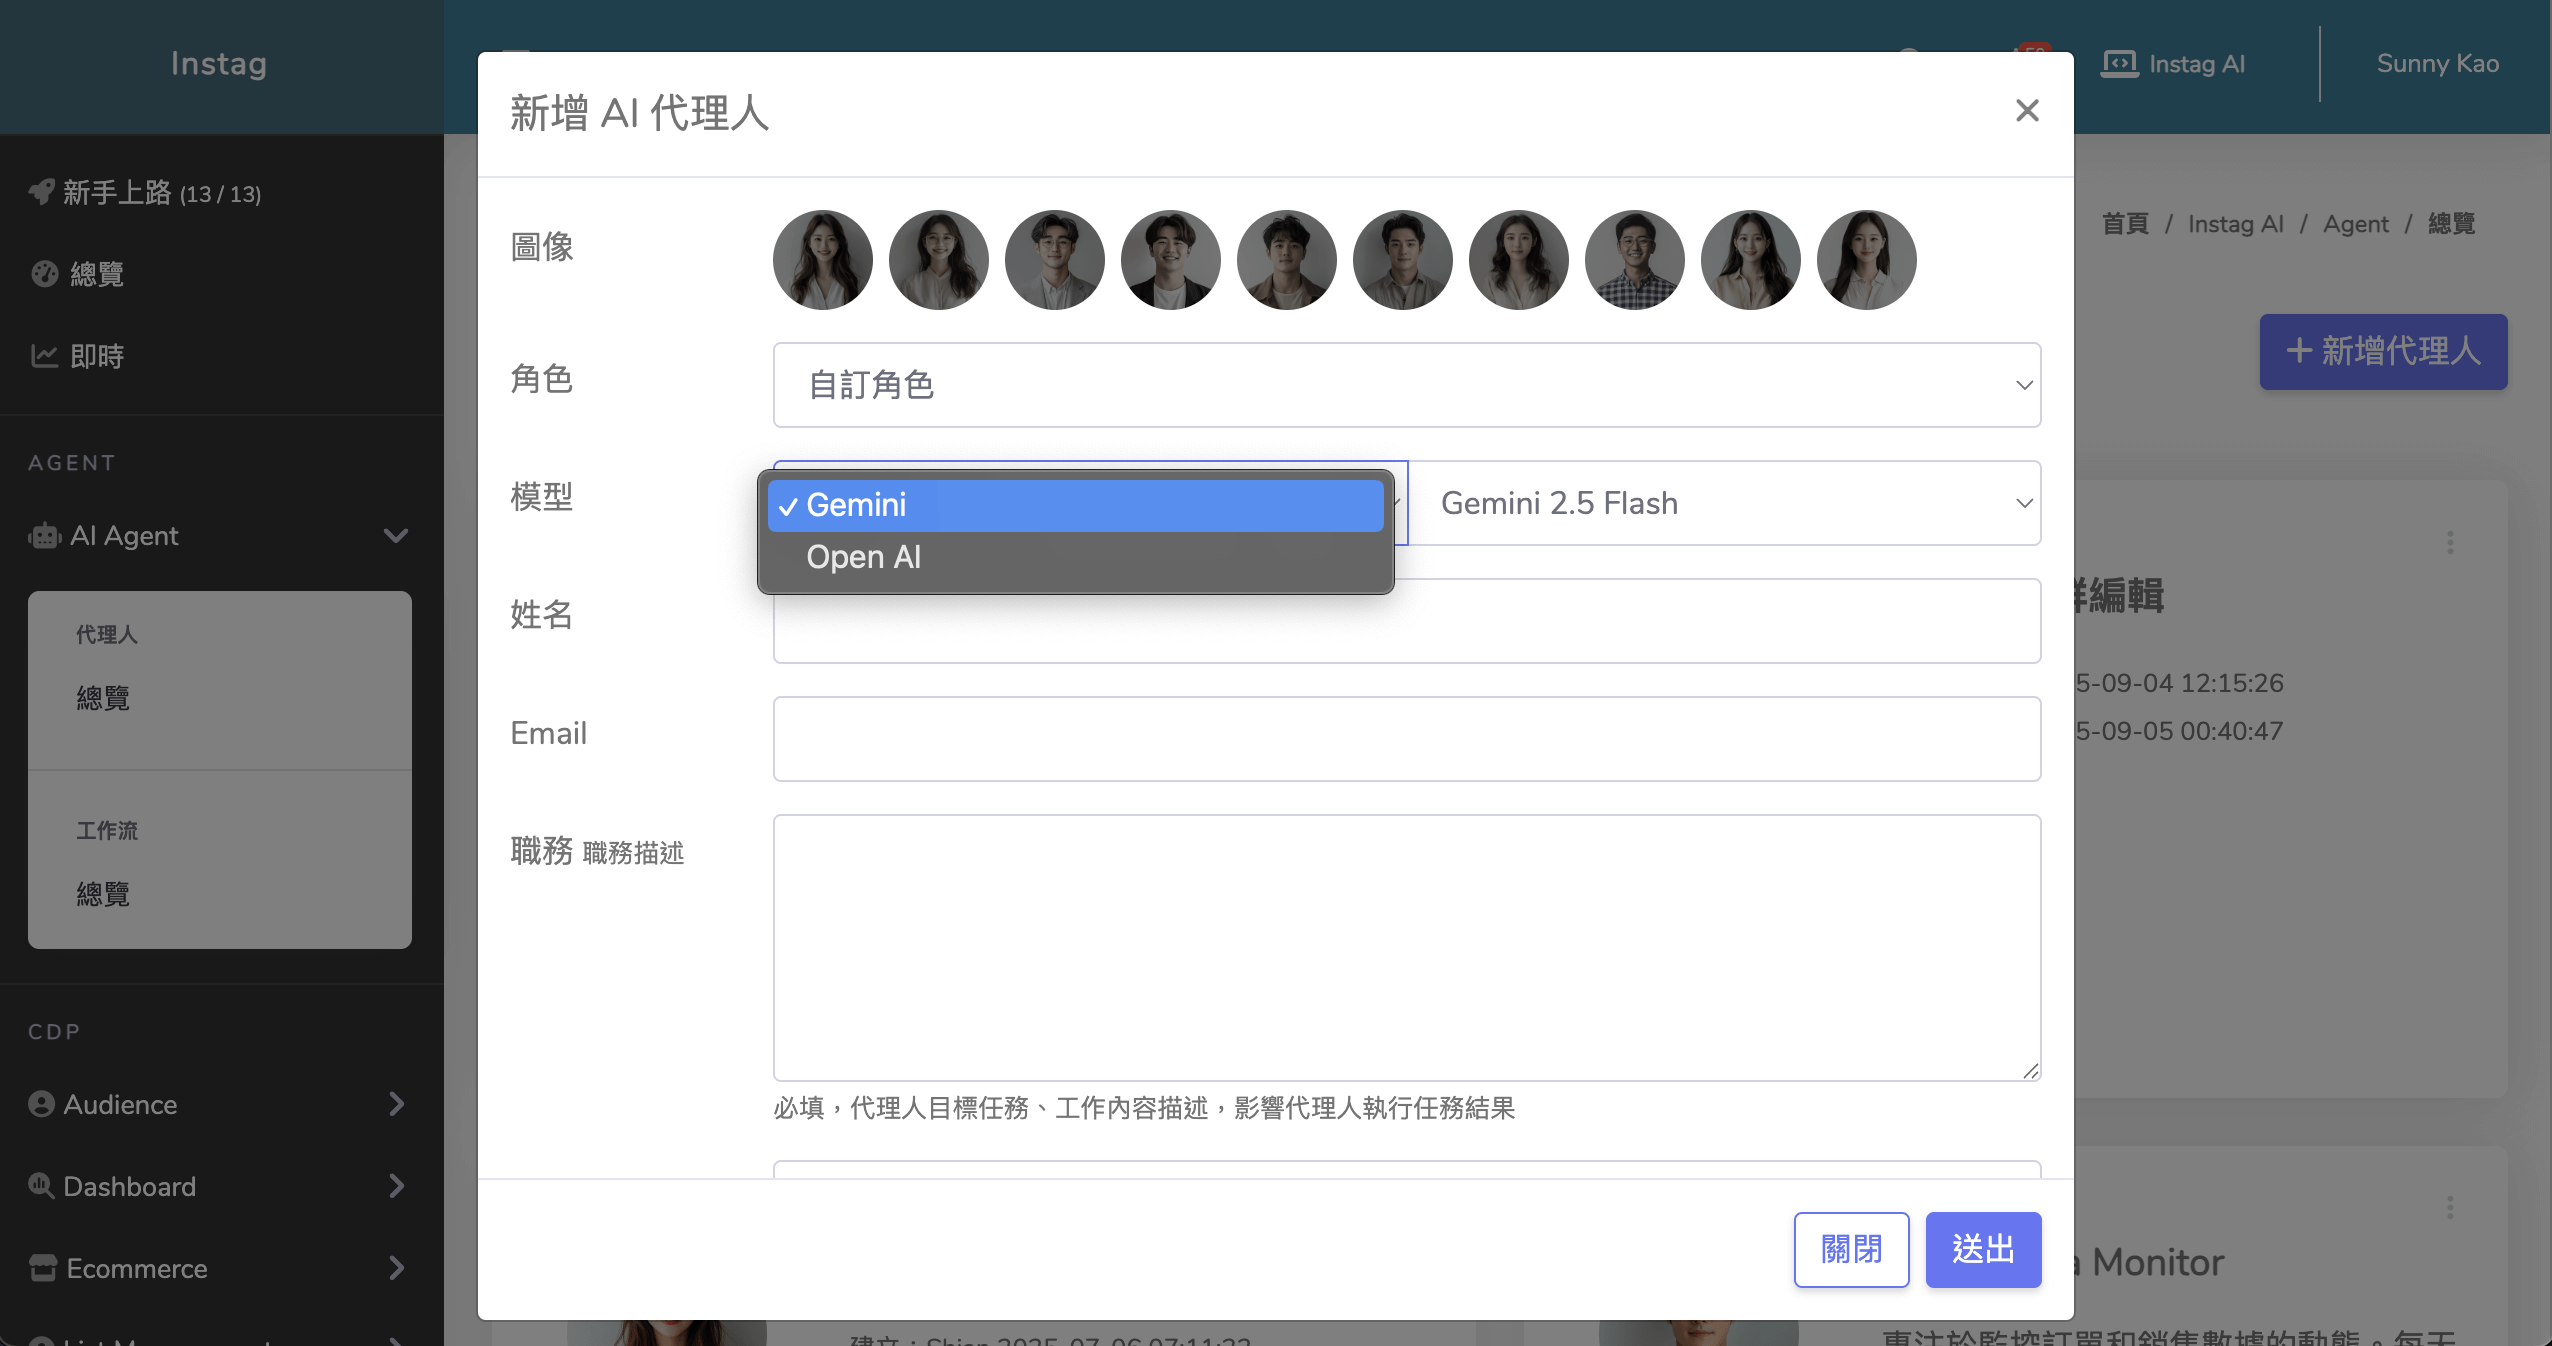Screen dimensions: 2552x1346
Task: Click the rocket icon beside 新手上路
Action: click(x=41, y=191)
